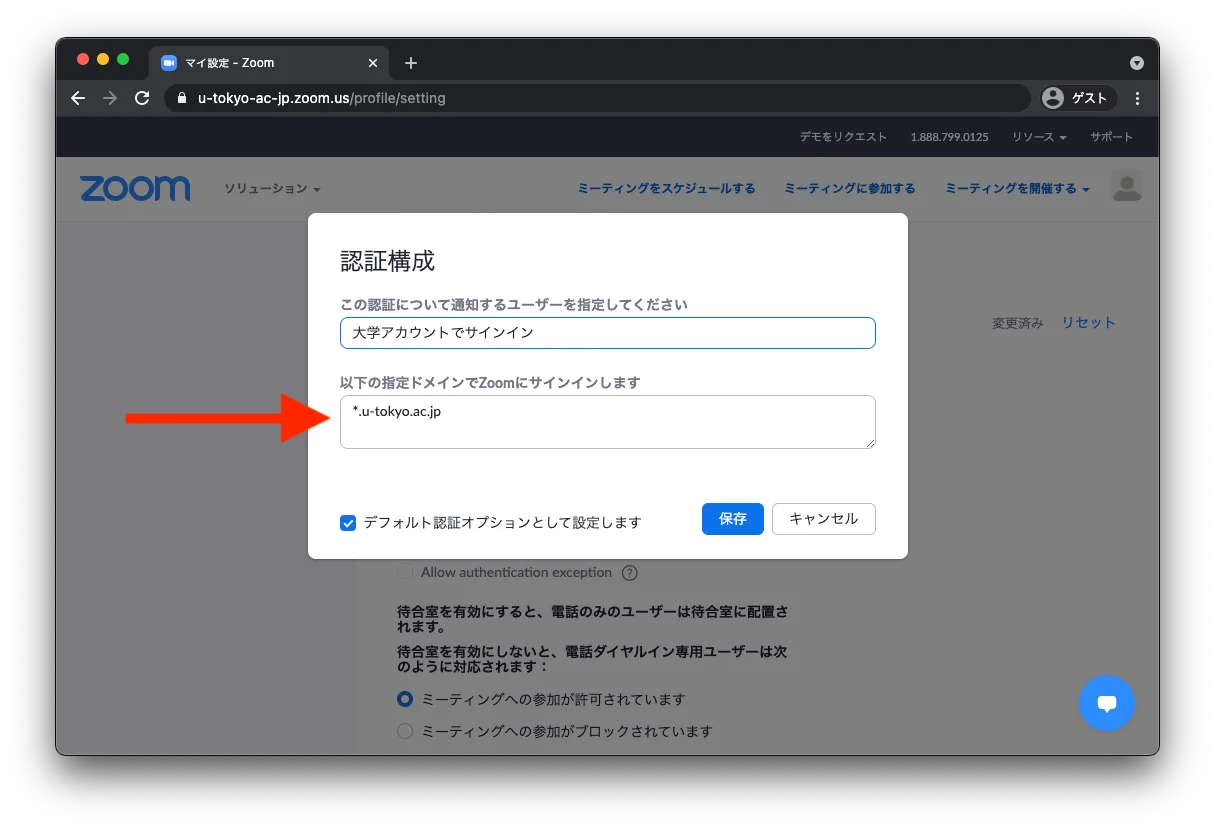Viewport: 1215px width, 829px height.
Task: Expand the リソース dropdown menu
Action: point(1039,137)
